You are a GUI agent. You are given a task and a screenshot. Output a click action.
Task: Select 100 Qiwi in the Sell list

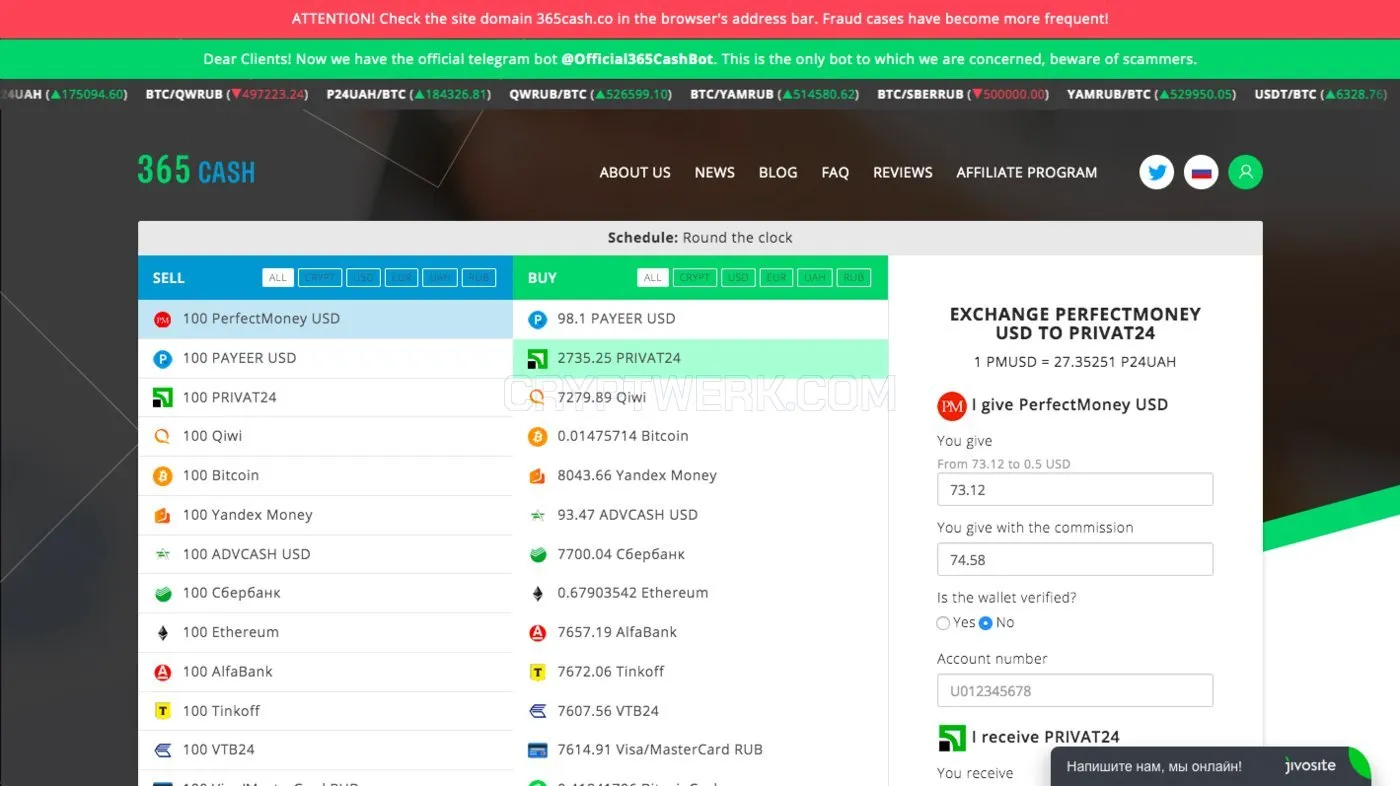(x=325, y=436)
